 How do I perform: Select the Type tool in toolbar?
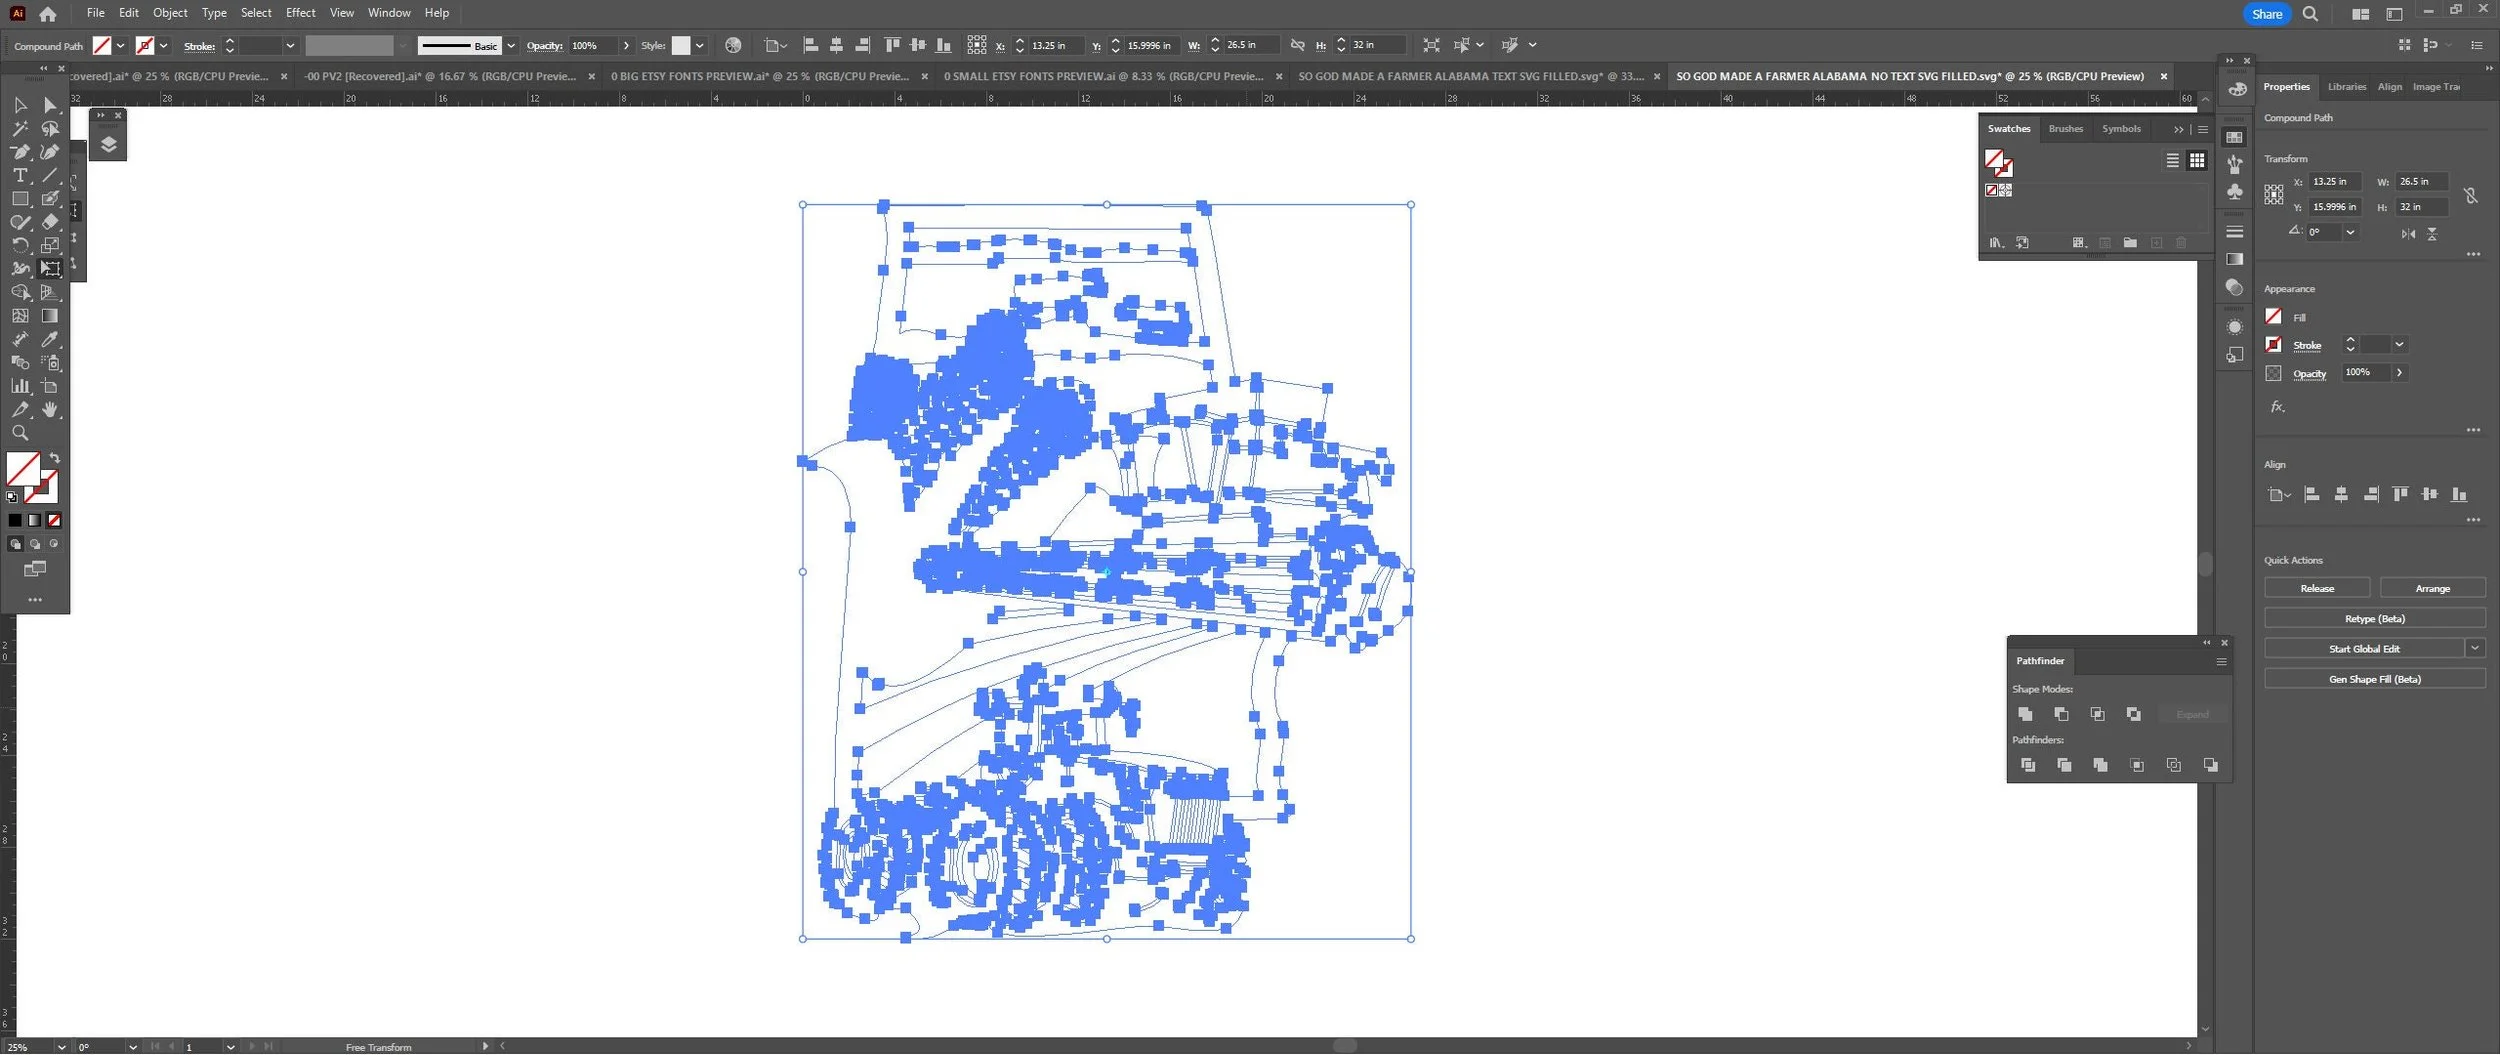click(20, 176)
